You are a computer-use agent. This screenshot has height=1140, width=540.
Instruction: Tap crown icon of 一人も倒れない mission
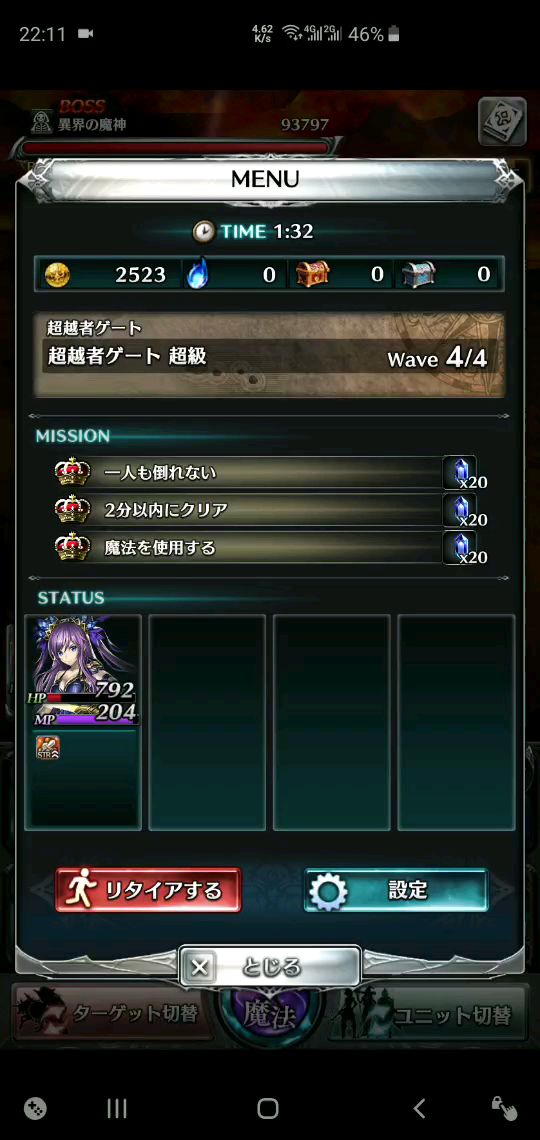pyautogui.click(x=73, y=473)
